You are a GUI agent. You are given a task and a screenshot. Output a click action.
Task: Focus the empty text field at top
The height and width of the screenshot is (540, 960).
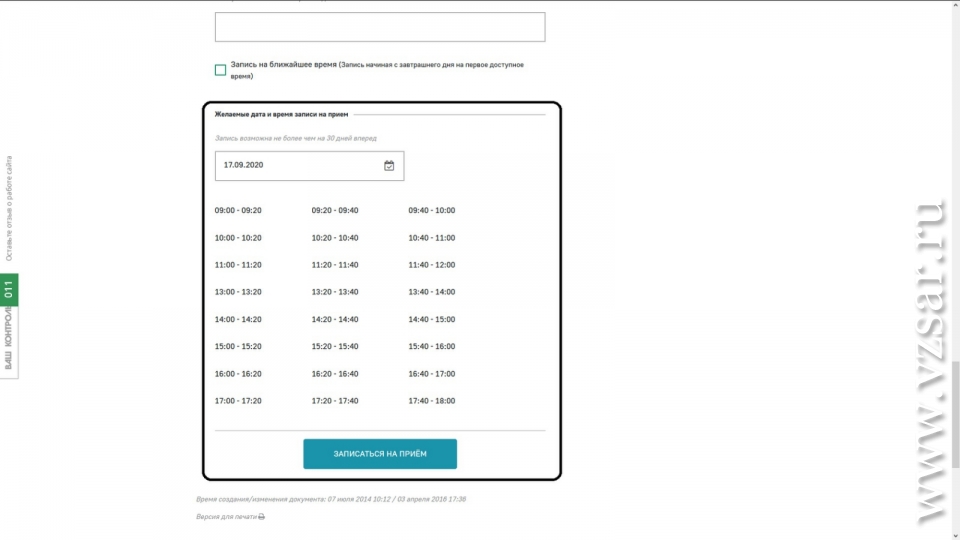coord(380,27)
